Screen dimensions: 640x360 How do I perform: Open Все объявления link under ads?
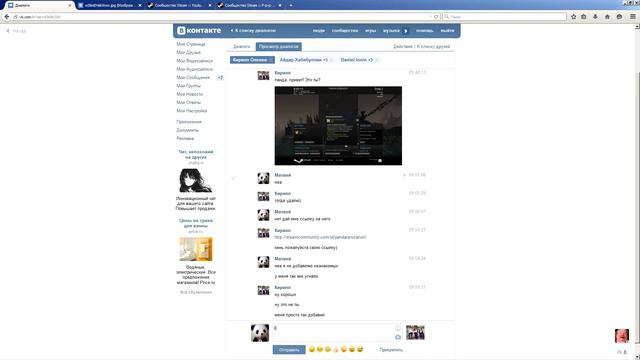click(196, 292)
